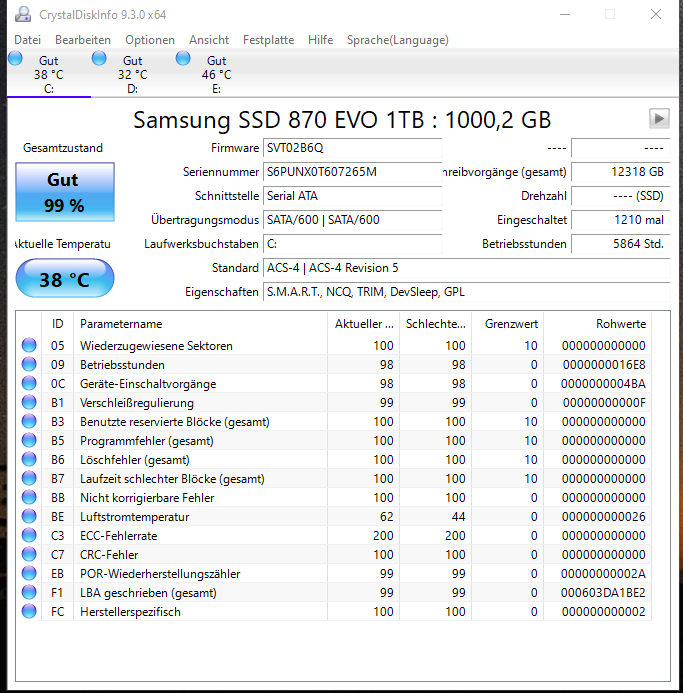The width and height of the screenshot is (683, 693).
Task: Click status icon of POR-Wiederherstellungszähler row
Action: pyautogui.click(x=29, y=573)
